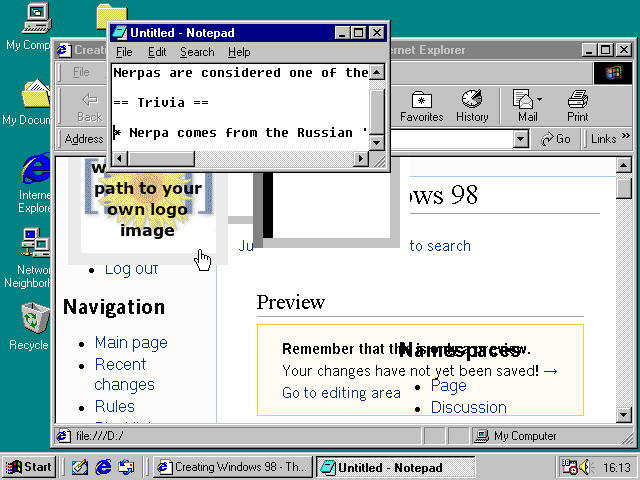
Task: Open the Edit menu in Notepad
Action: point(157,52)
